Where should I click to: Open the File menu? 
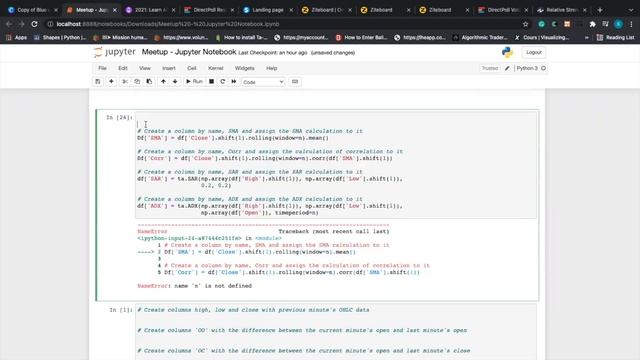pos(102,68)
